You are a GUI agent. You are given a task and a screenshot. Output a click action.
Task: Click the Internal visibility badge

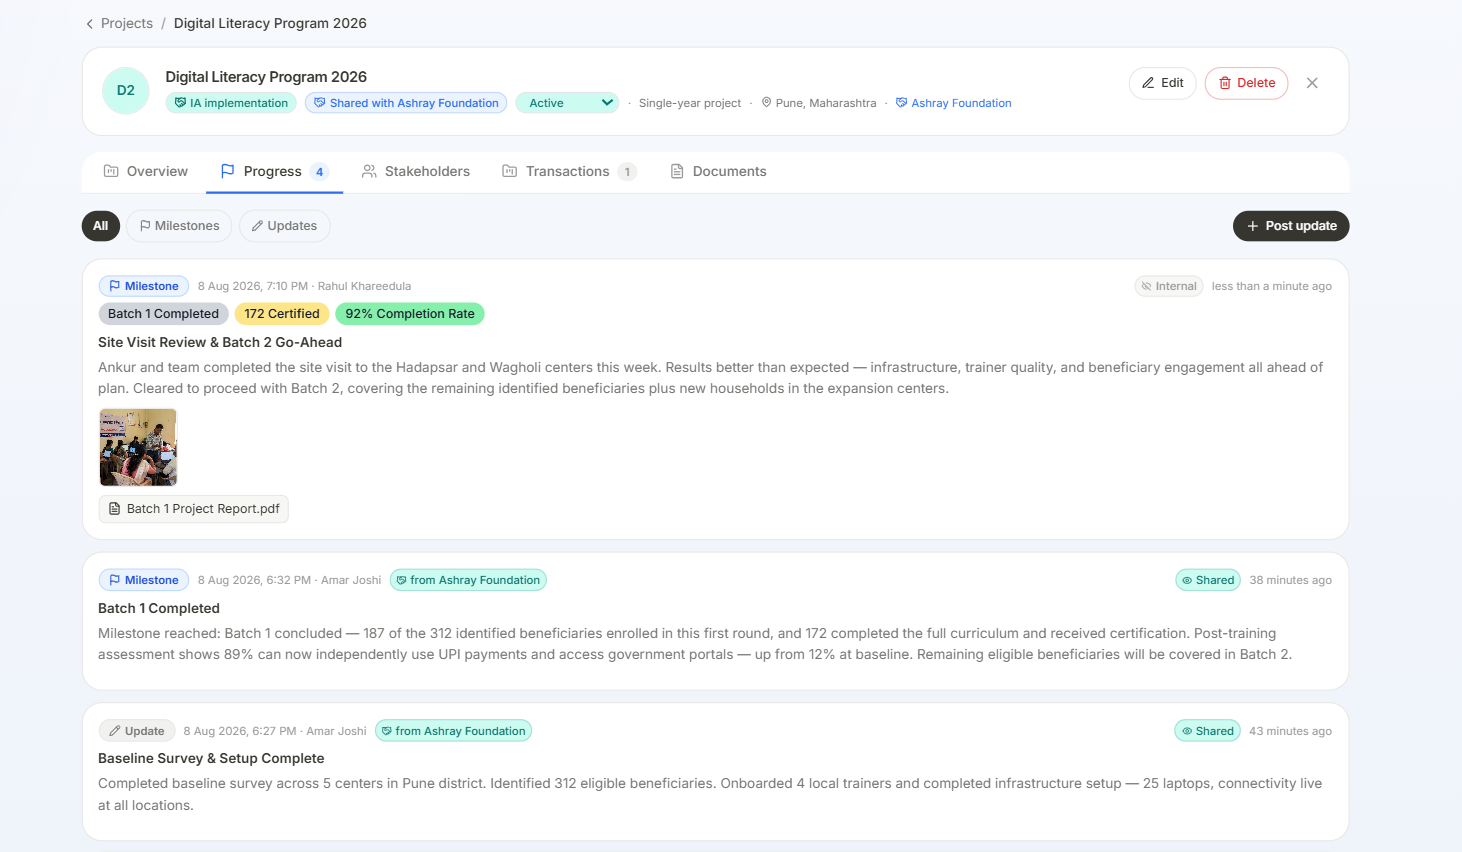(1169, 286)
